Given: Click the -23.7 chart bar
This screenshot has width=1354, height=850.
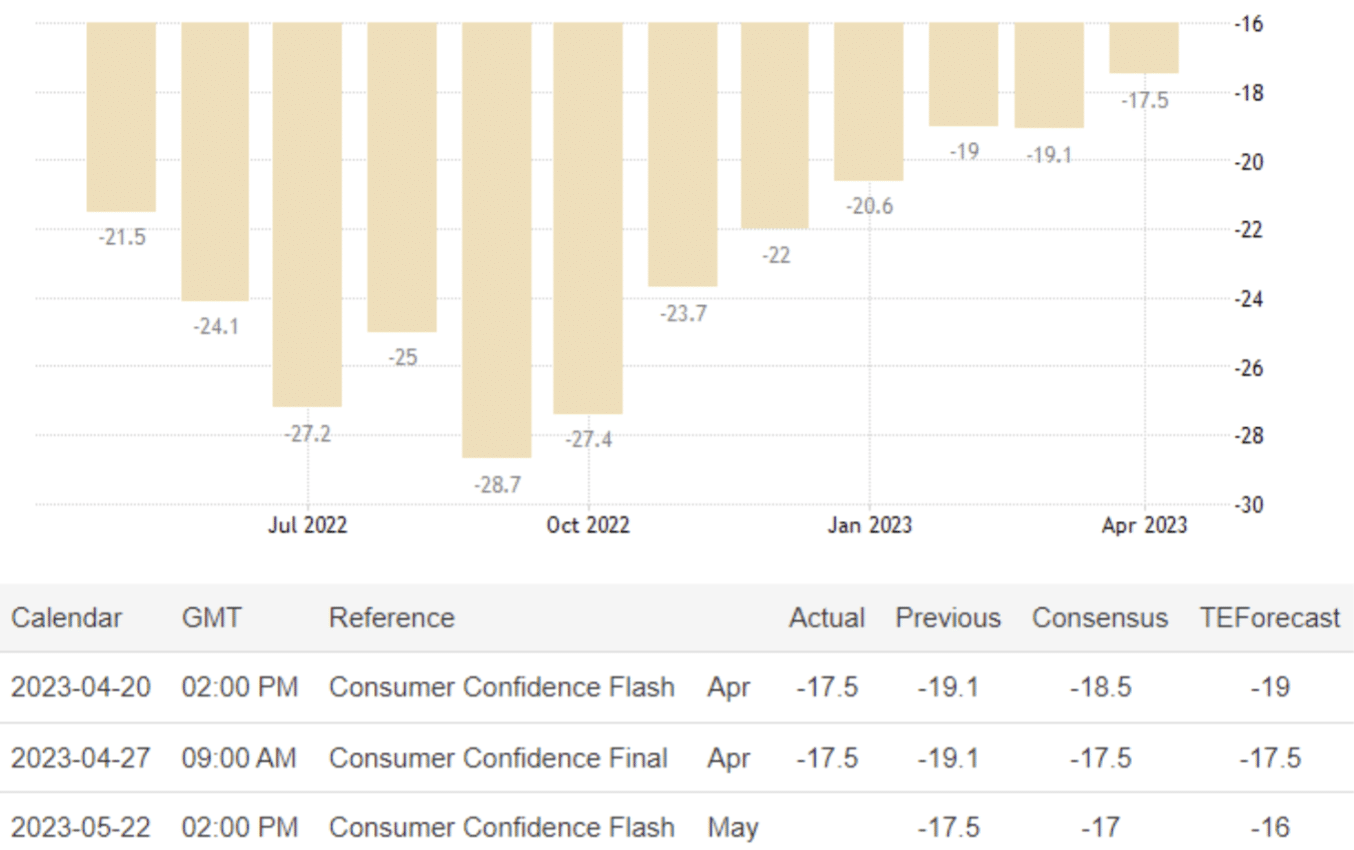Looking at the screenshot, I should coord(682,154).
